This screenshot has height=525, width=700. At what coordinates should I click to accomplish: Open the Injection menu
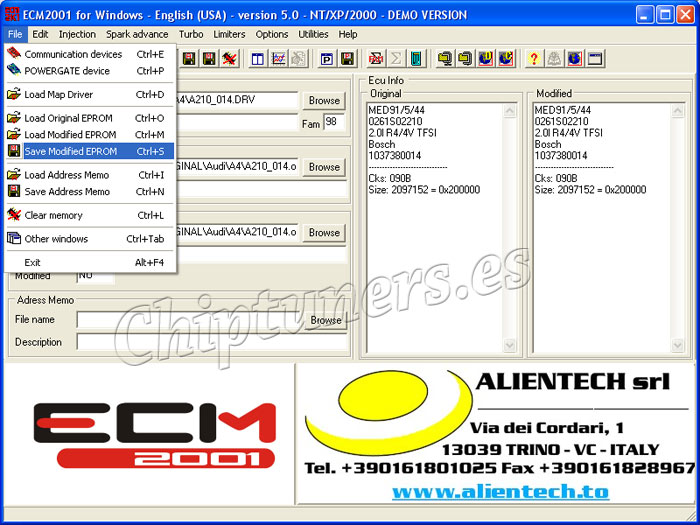[77, 34]
